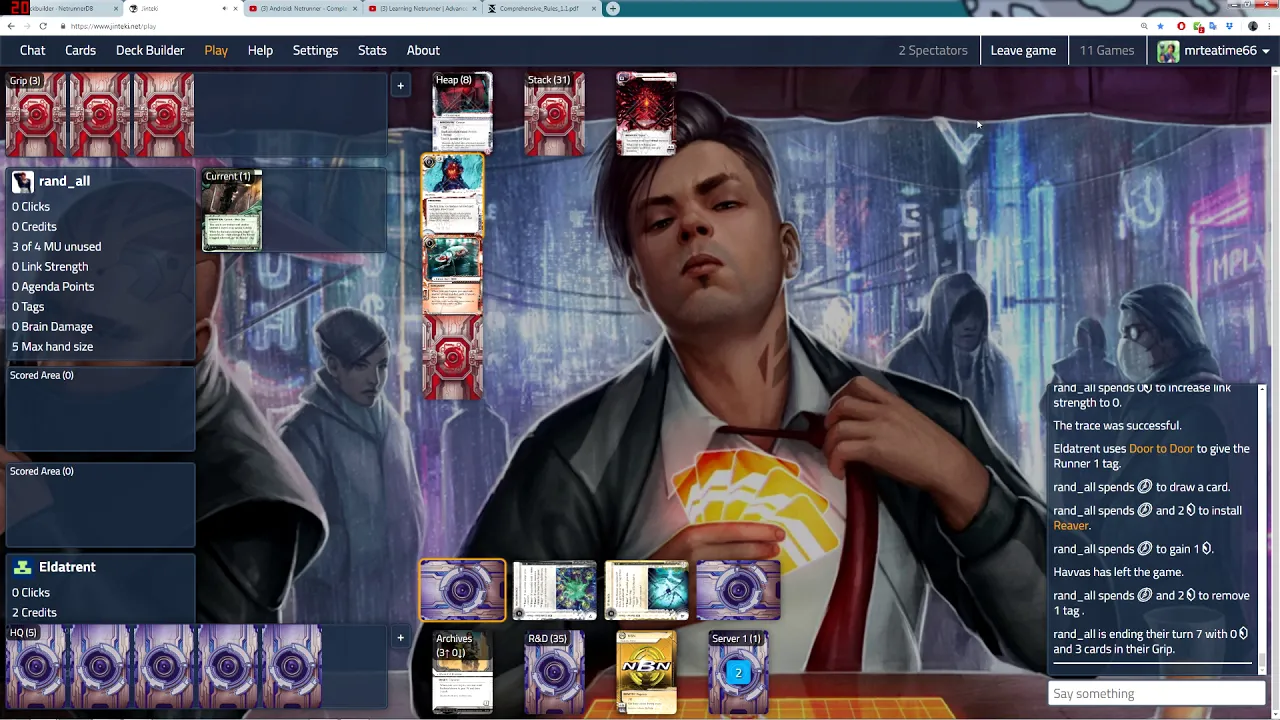Open the About page
Viewport: 1280px width, 720px height.
[x=423, y=50]
